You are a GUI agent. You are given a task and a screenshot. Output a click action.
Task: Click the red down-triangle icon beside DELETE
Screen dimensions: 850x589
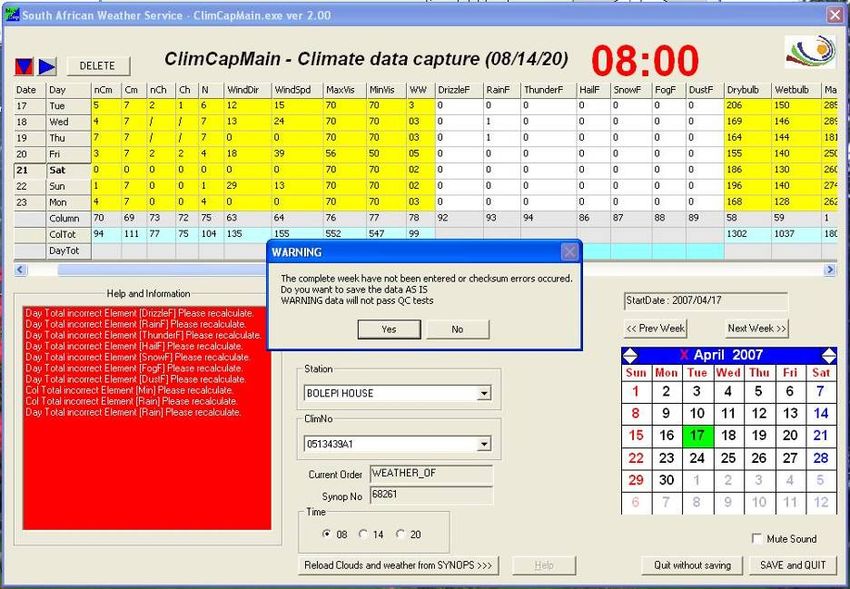click(24, 66)
